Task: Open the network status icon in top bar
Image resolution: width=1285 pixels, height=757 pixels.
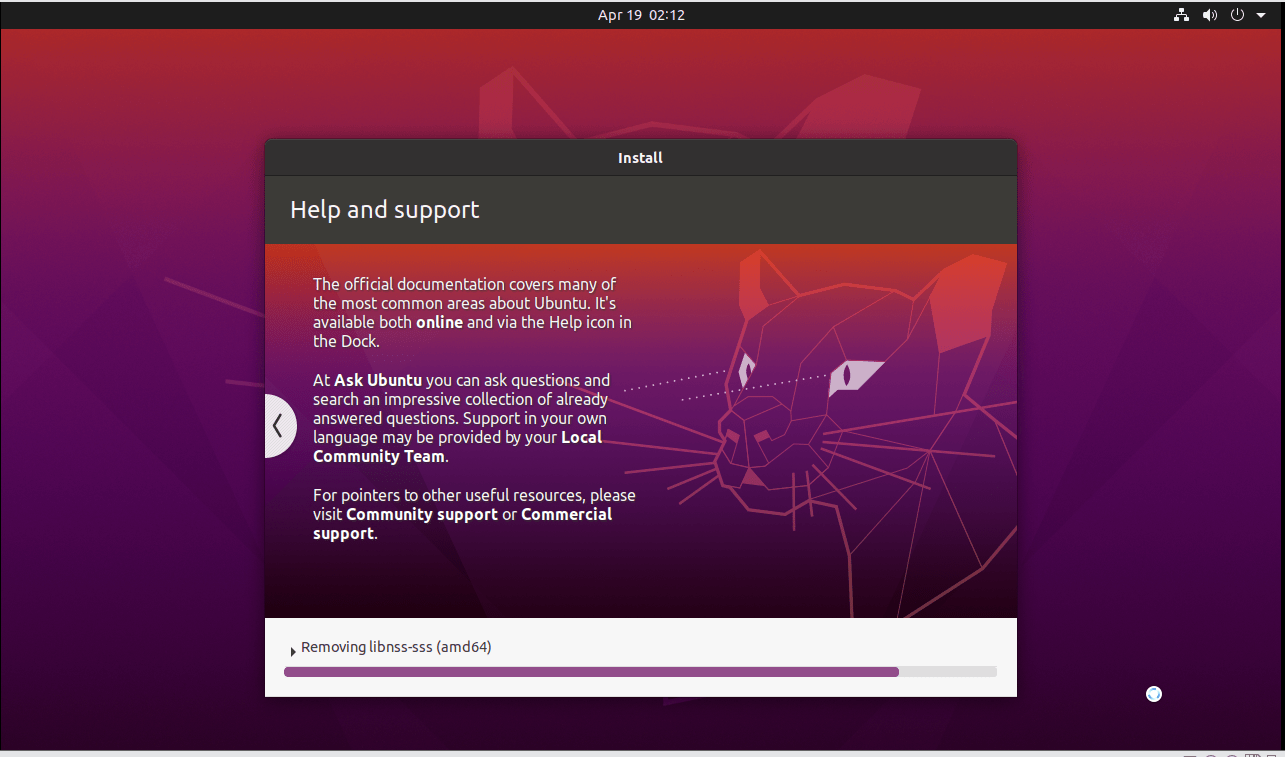Action: pos(1181,15)
